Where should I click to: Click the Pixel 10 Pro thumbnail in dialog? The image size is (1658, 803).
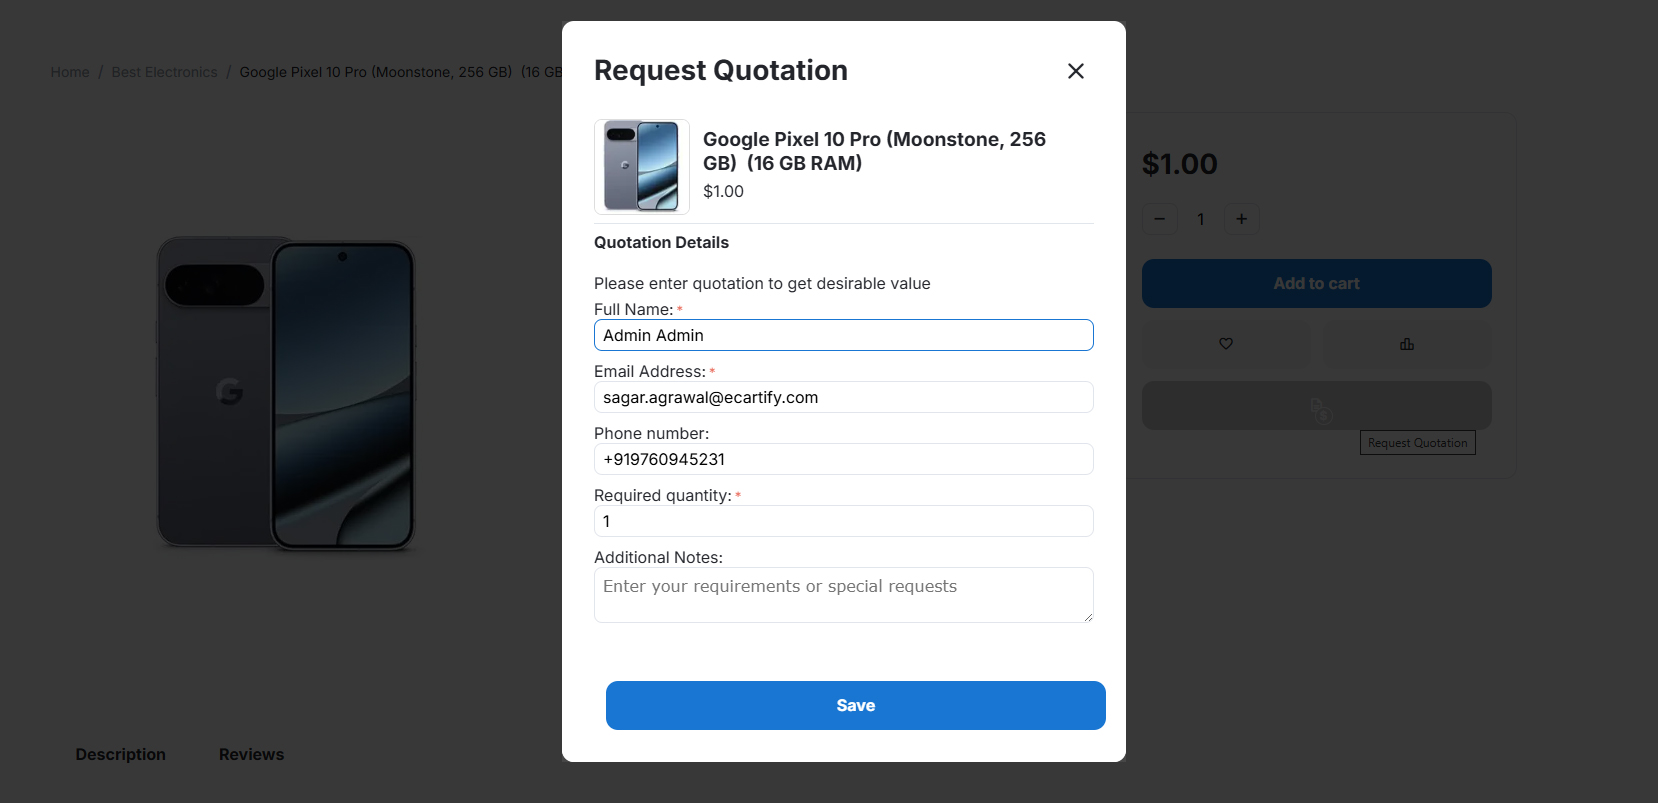click(642, 167)
